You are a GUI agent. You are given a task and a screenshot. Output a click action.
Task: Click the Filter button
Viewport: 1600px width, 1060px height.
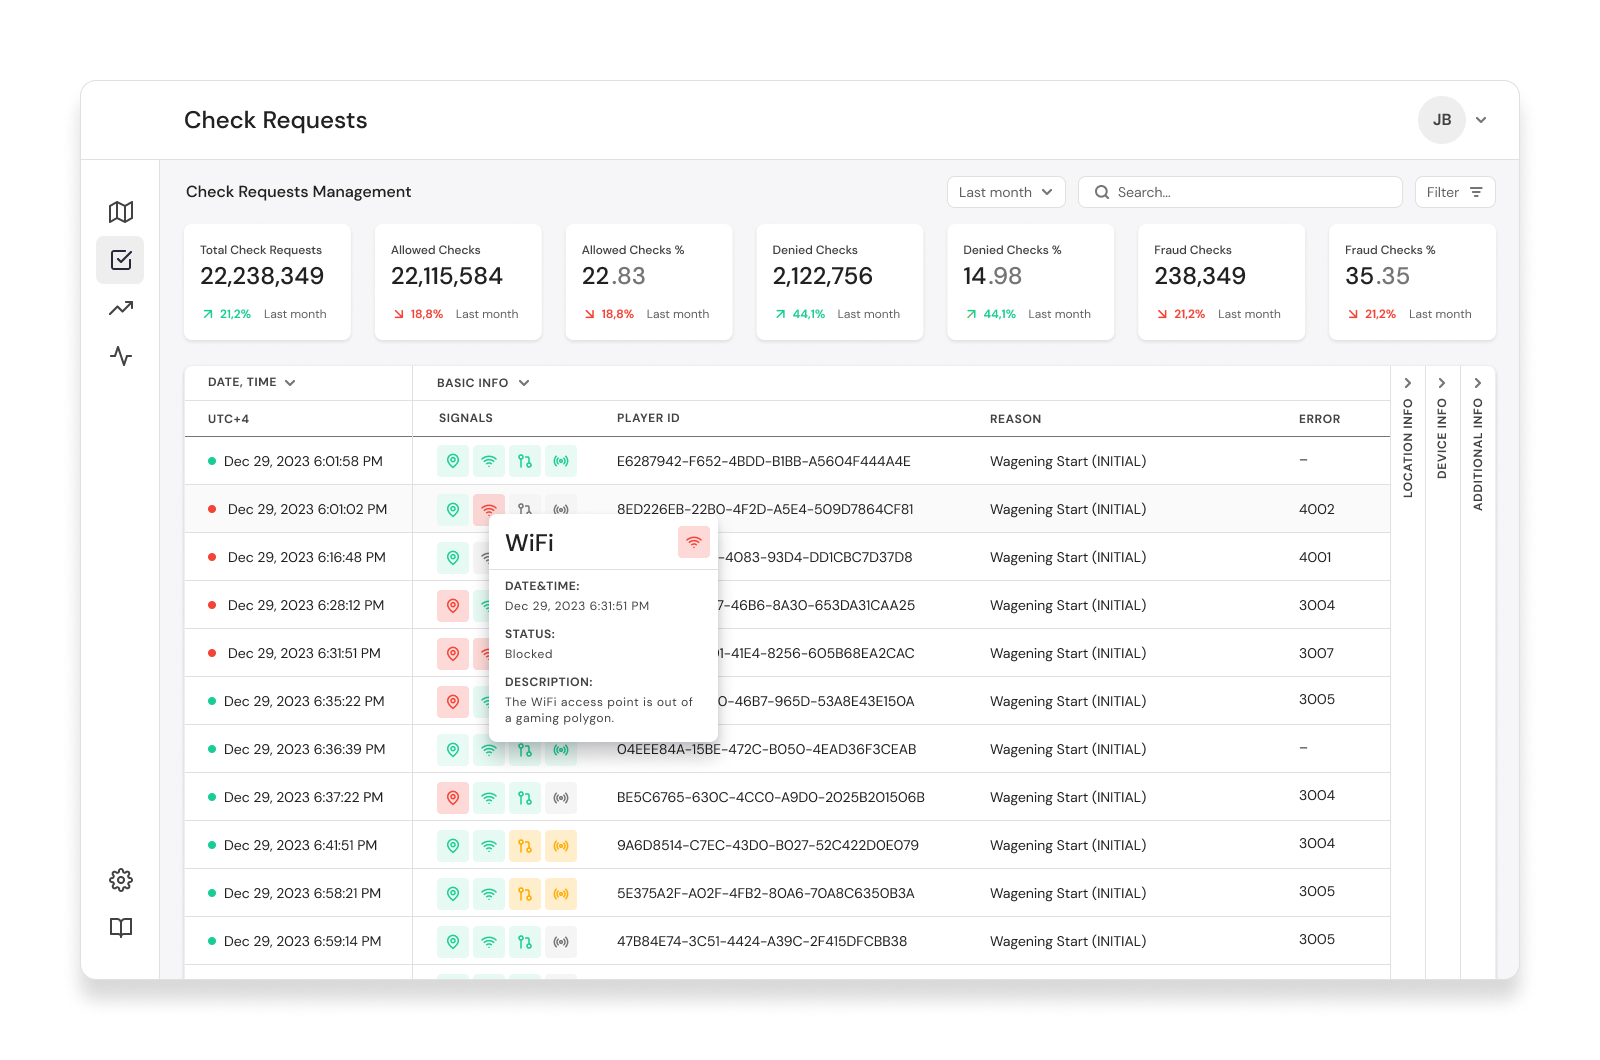pos(1455,192)
